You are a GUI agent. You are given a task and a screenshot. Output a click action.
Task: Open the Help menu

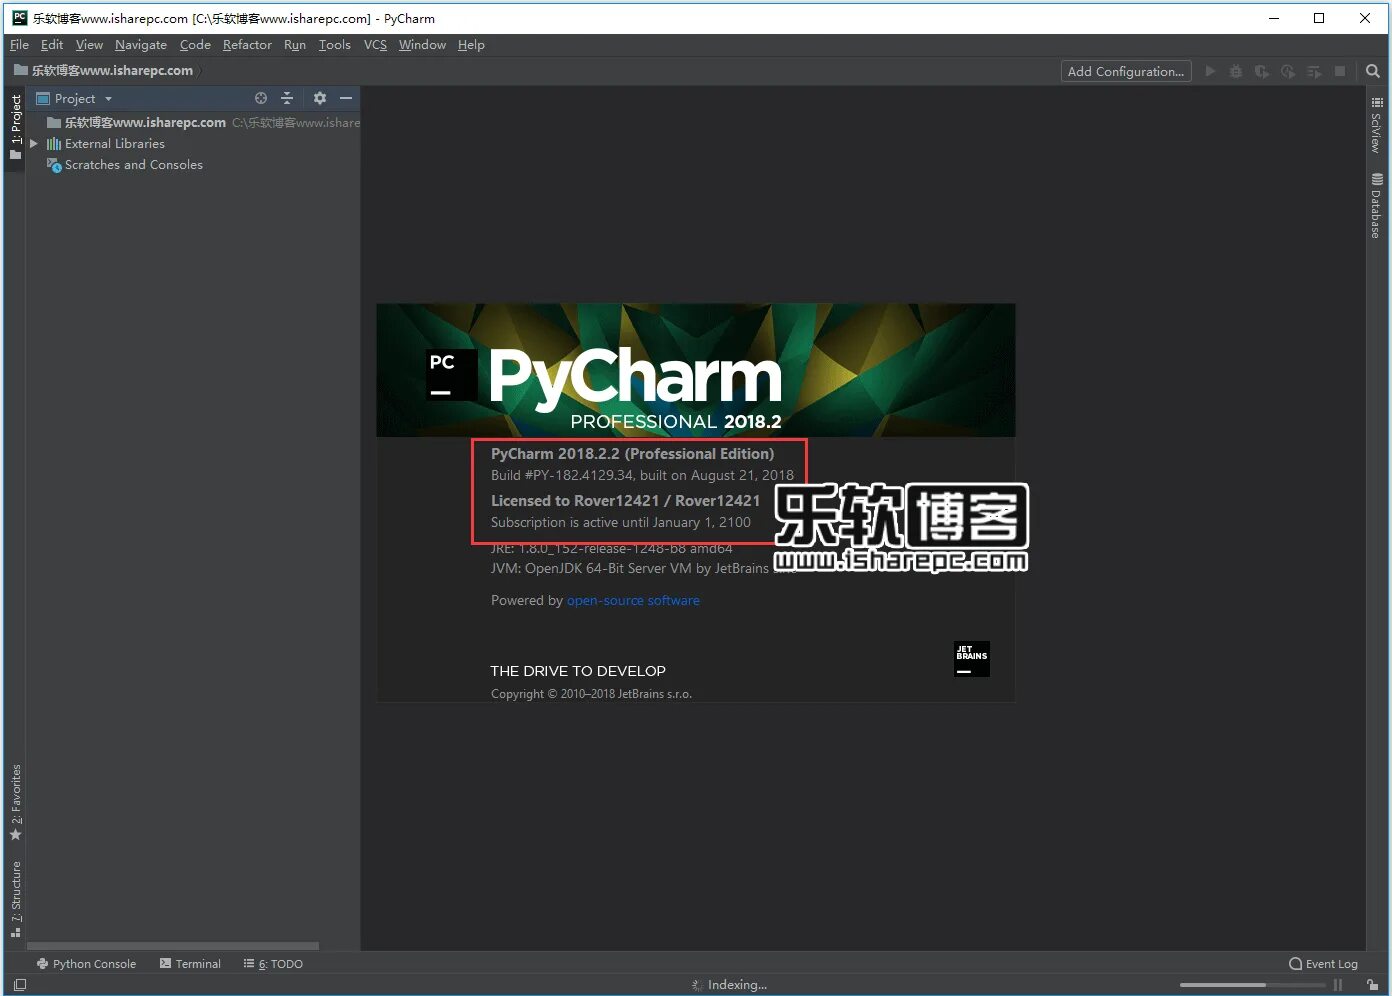pos(471,45)
